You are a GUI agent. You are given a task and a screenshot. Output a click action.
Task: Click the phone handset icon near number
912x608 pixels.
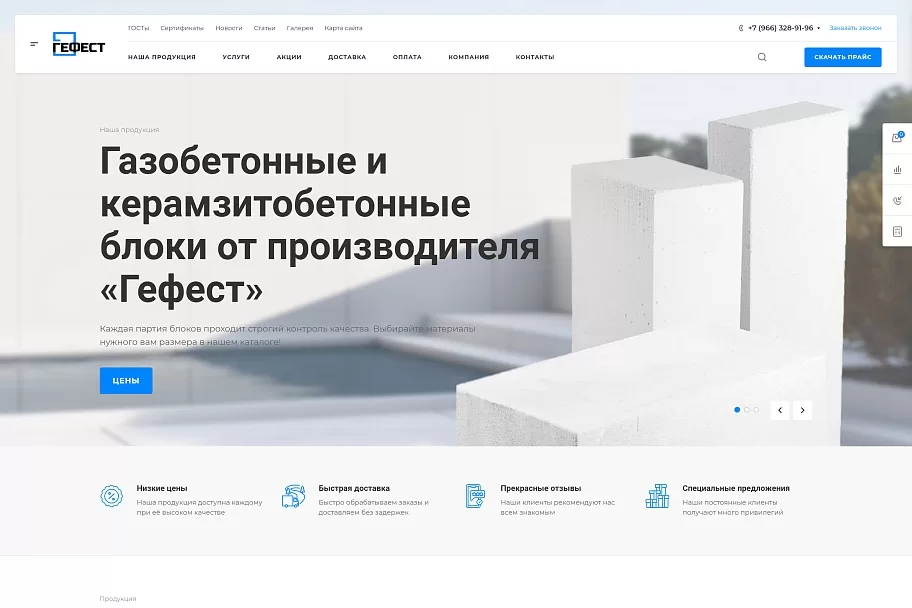741,28
